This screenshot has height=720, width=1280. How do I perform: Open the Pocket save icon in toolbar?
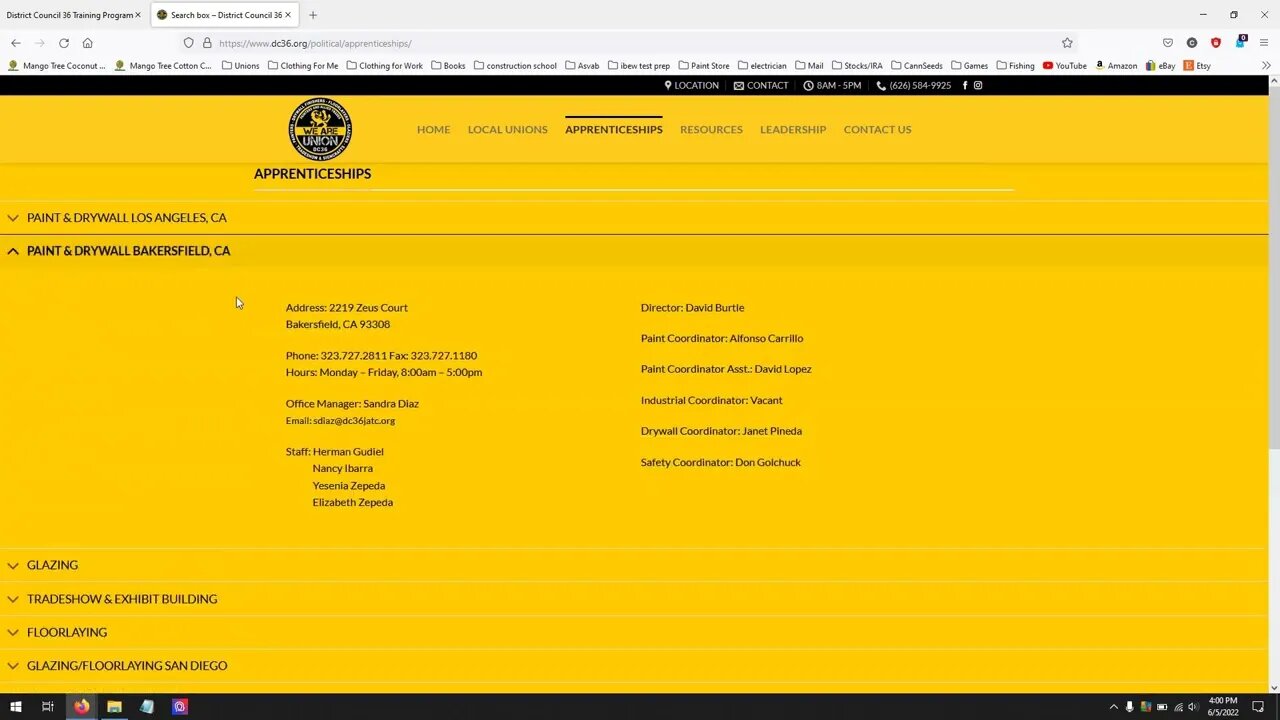pyautogui.click(x=1168, y=43)
